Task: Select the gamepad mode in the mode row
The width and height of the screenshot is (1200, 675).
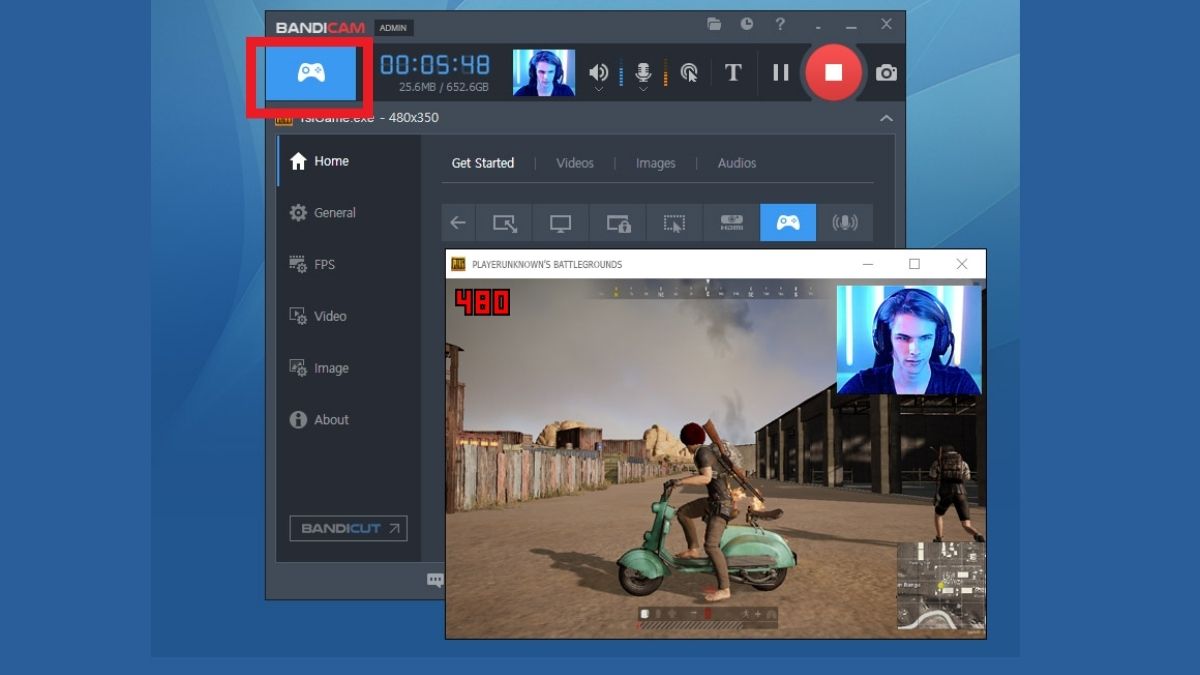Action: pos(788,223)
